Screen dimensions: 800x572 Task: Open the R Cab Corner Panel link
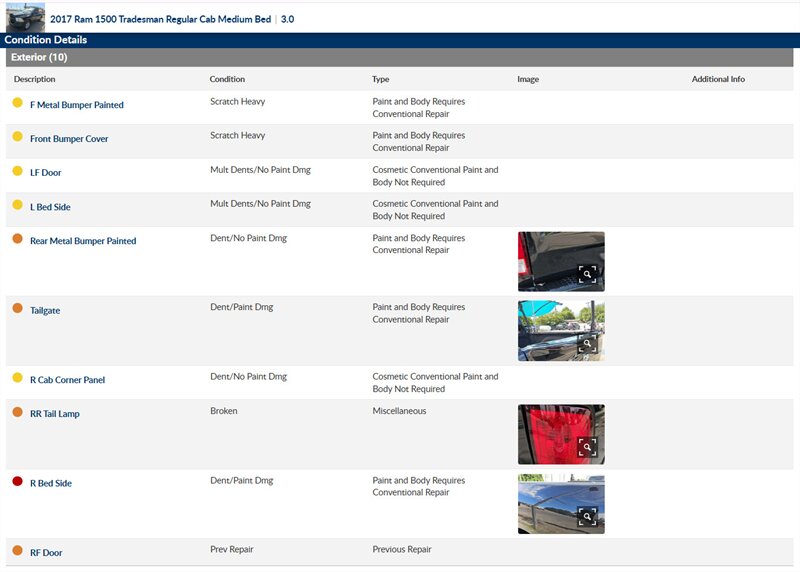point(67,380)
